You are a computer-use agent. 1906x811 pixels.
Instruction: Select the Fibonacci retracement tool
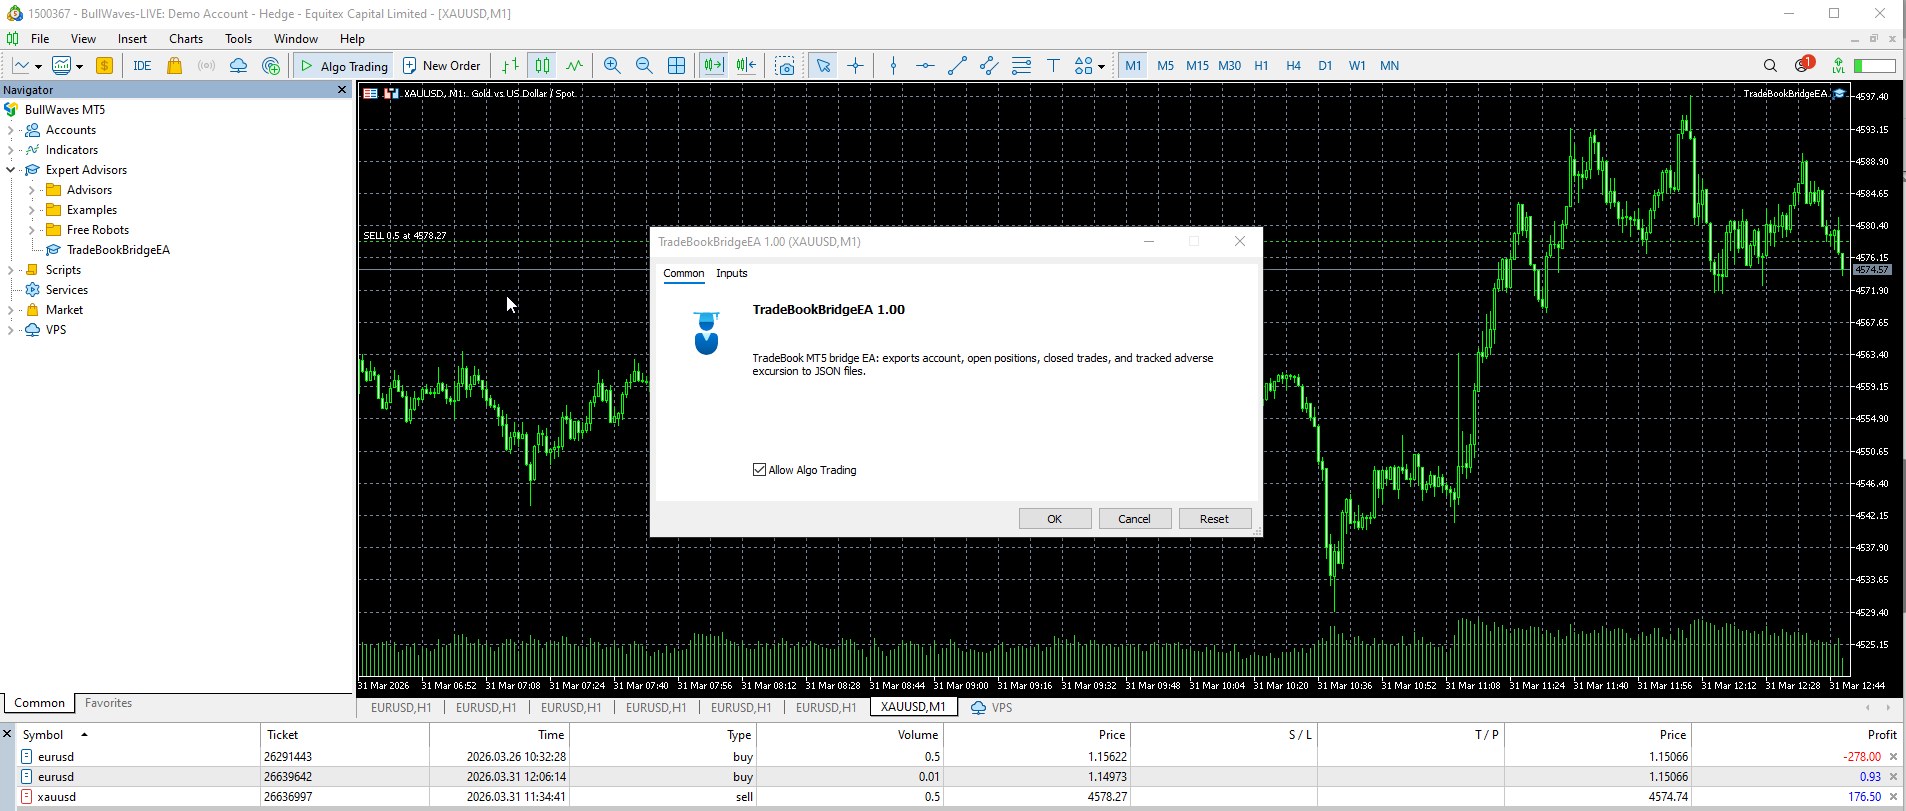pyautogui.click(x=1021, y=66)
